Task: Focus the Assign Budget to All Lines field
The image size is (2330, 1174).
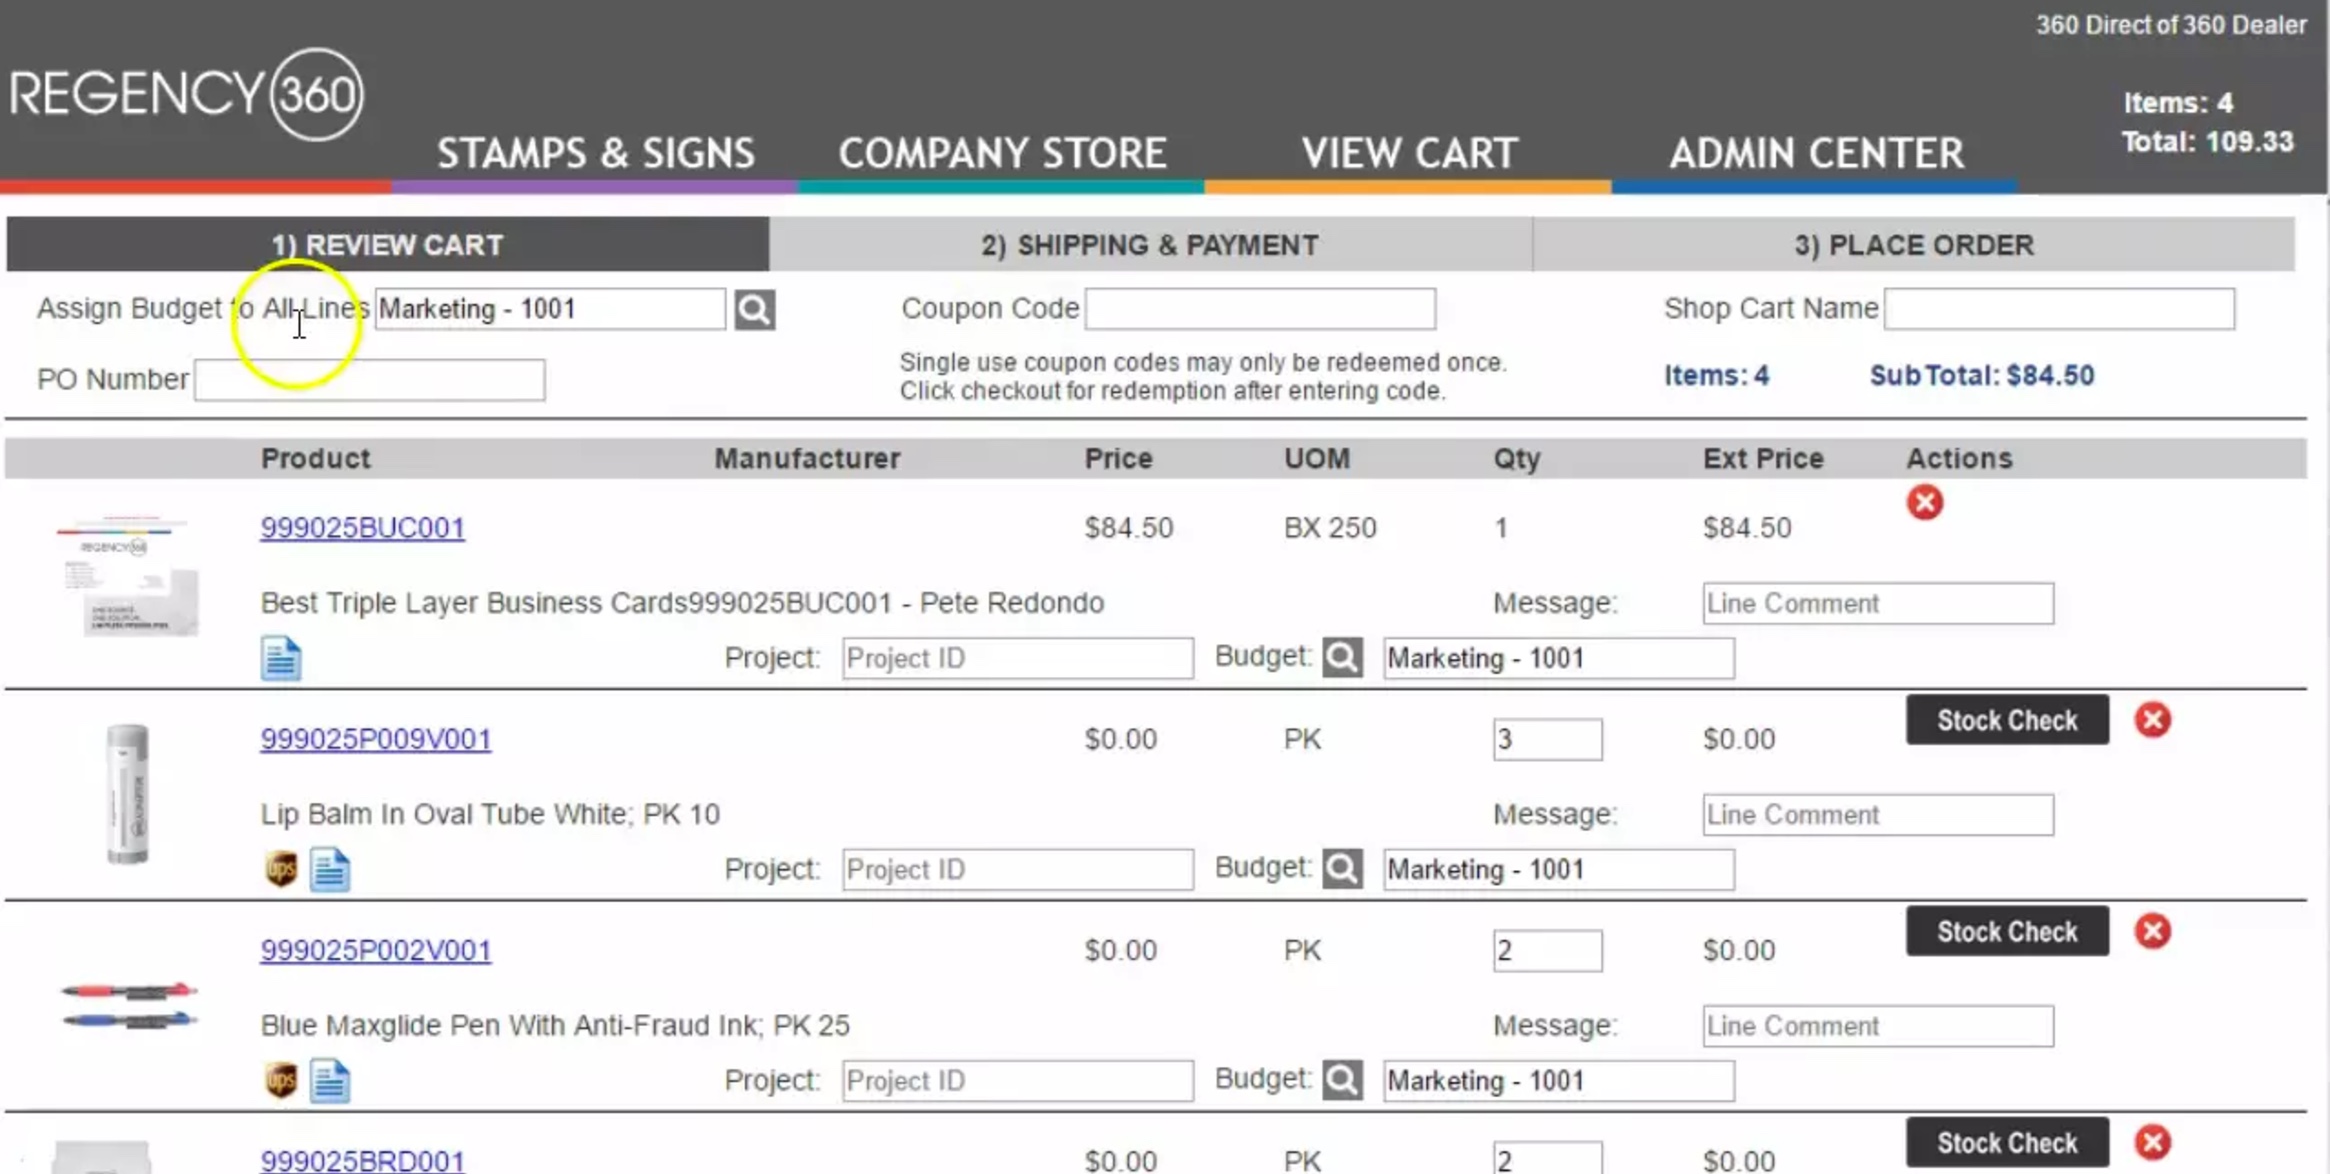Action: (550, 309)
